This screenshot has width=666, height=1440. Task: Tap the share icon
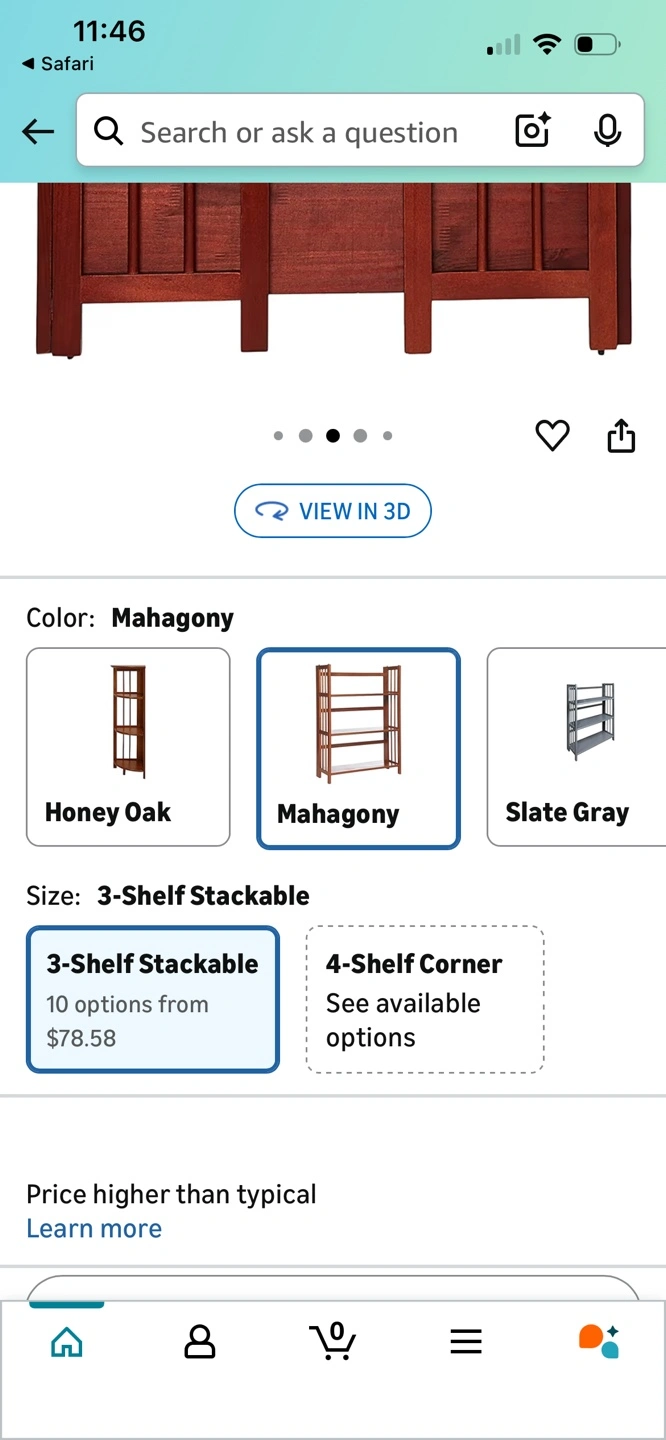621,436
